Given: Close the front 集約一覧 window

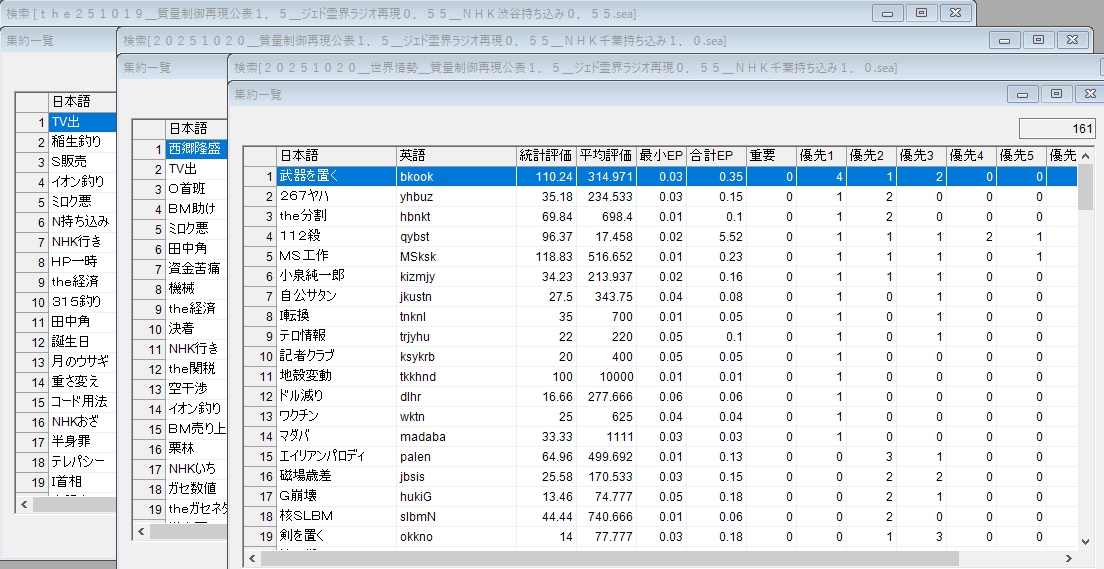Looking at the screenshot, I should [x=1089, y=94].
